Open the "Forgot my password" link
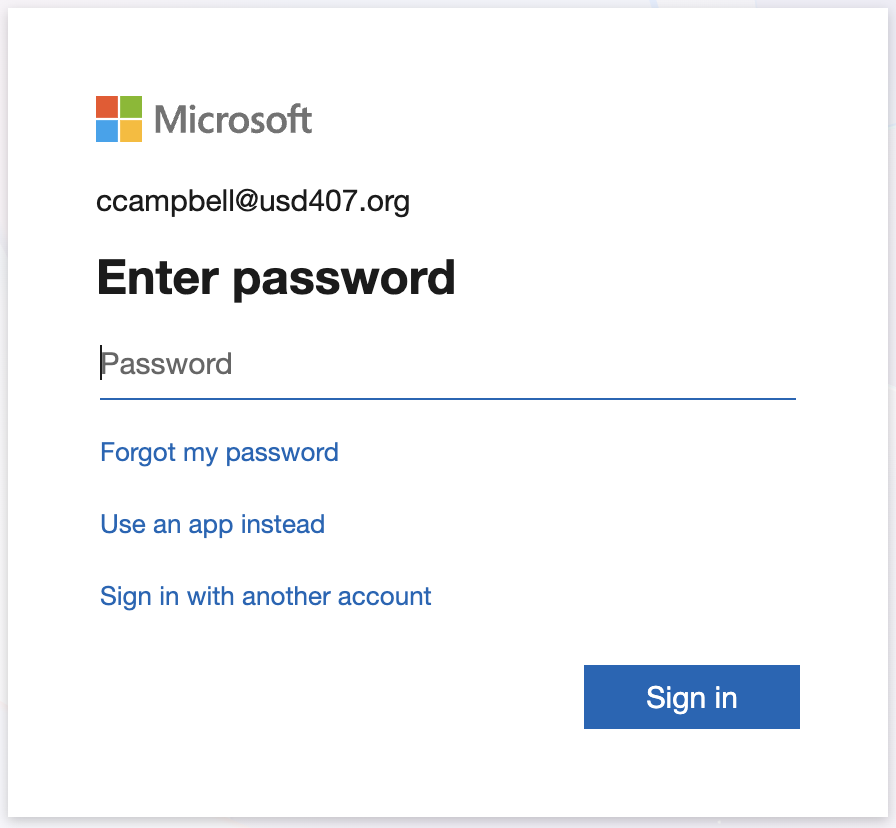 pos(219,452)
